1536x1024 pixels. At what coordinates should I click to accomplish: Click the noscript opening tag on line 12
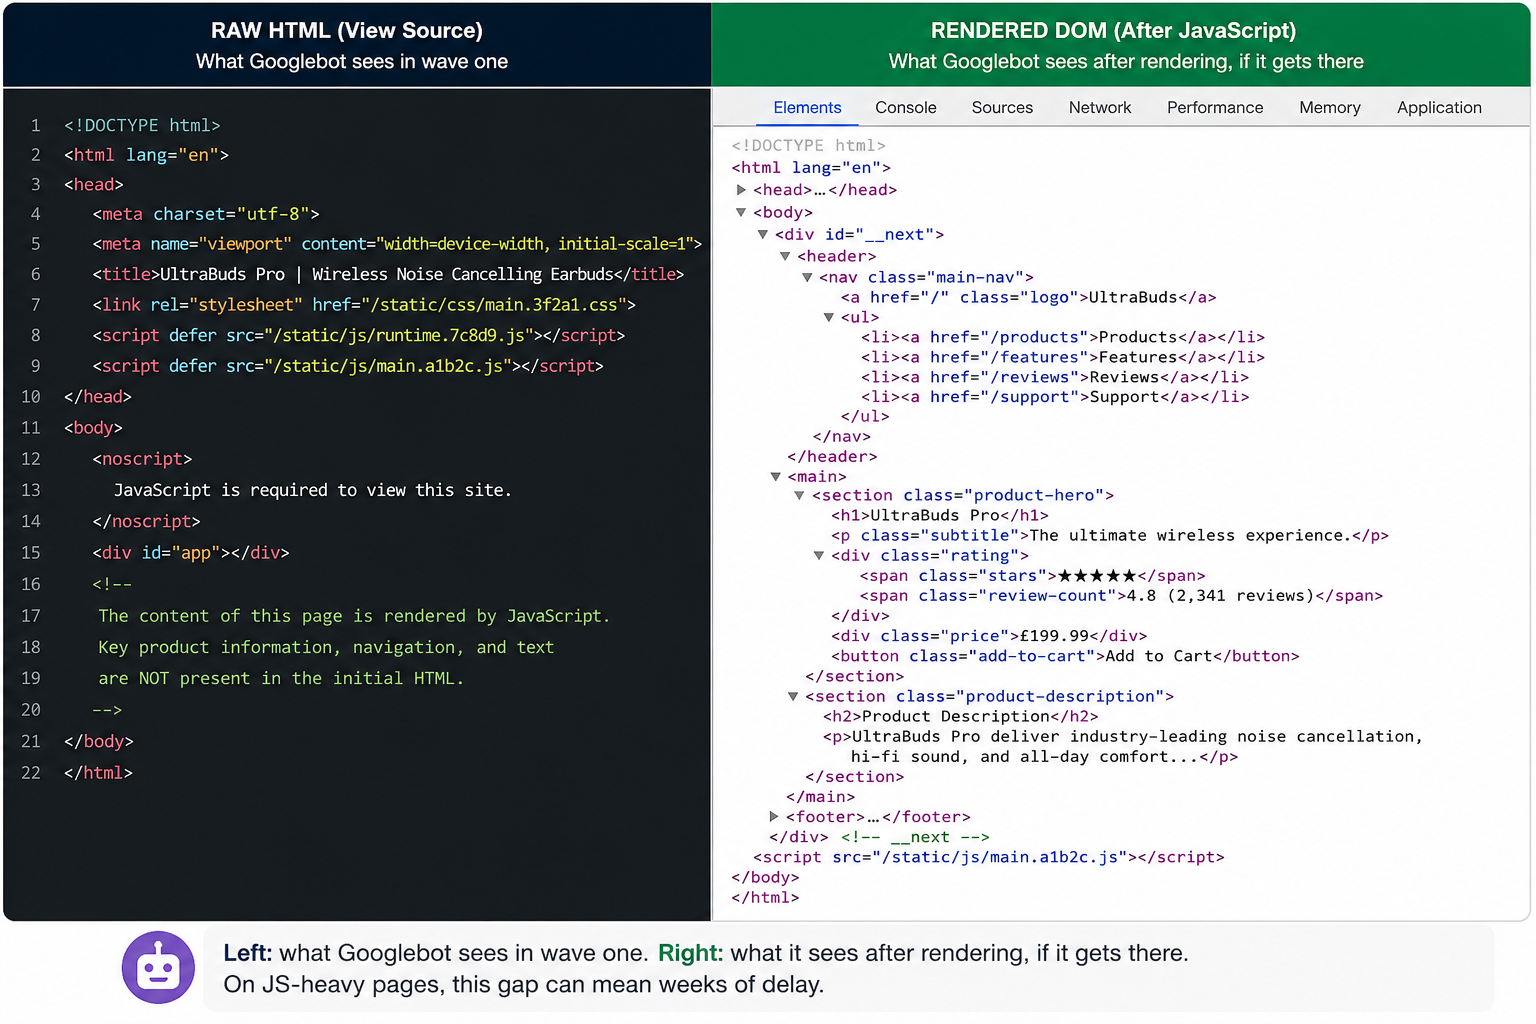tap(142, 459)
